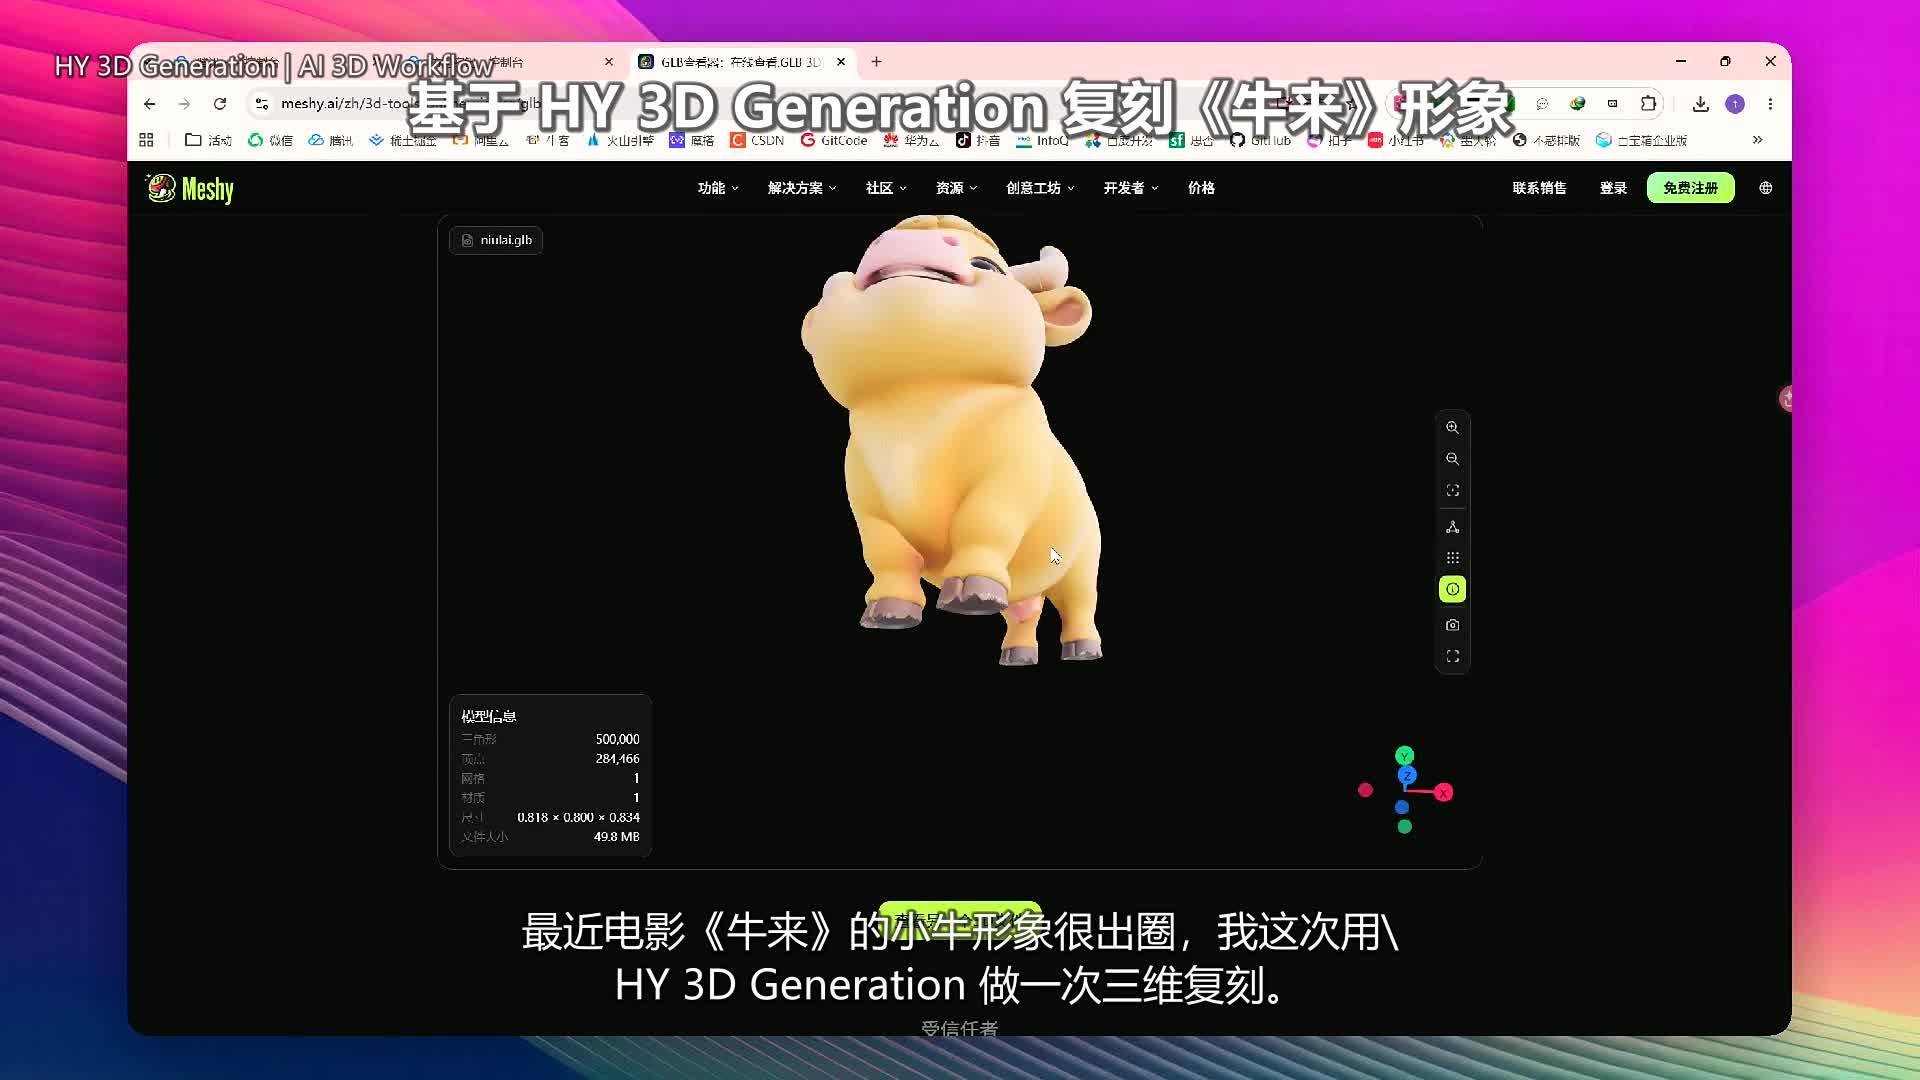1920x1080 pixels.
Task: Zoom in on the 3D model
Action: tap(1452, 427)
